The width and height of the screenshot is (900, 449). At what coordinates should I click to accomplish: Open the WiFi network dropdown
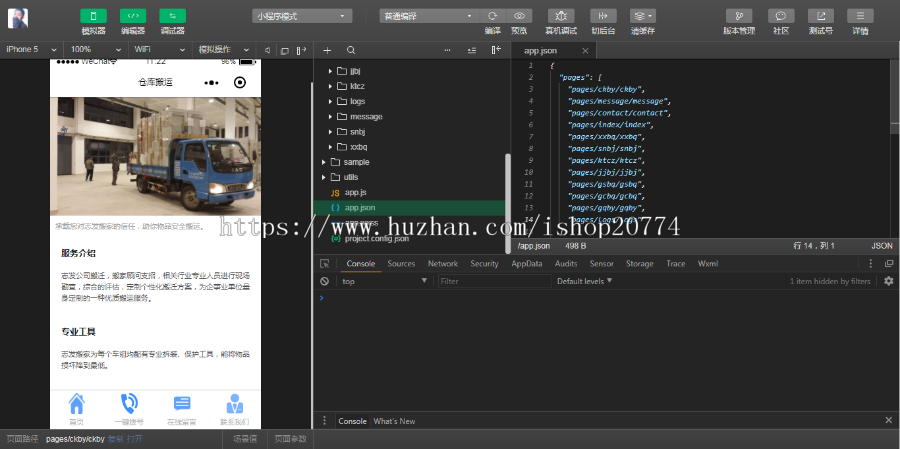(x=160, y=50)
